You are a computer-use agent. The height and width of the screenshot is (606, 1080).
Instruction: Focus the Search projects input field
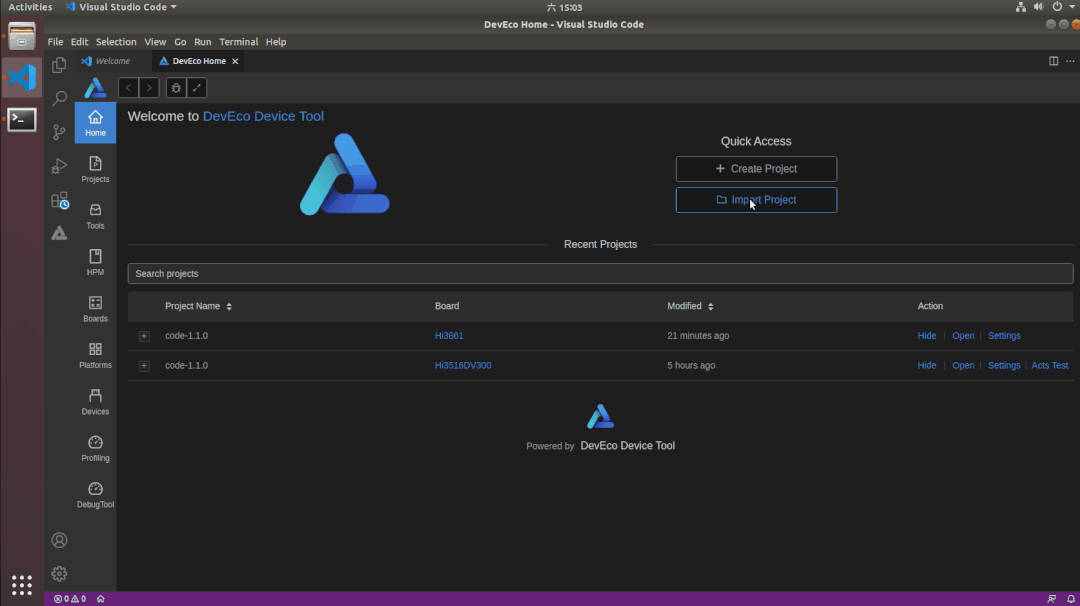tap(600, 273)
